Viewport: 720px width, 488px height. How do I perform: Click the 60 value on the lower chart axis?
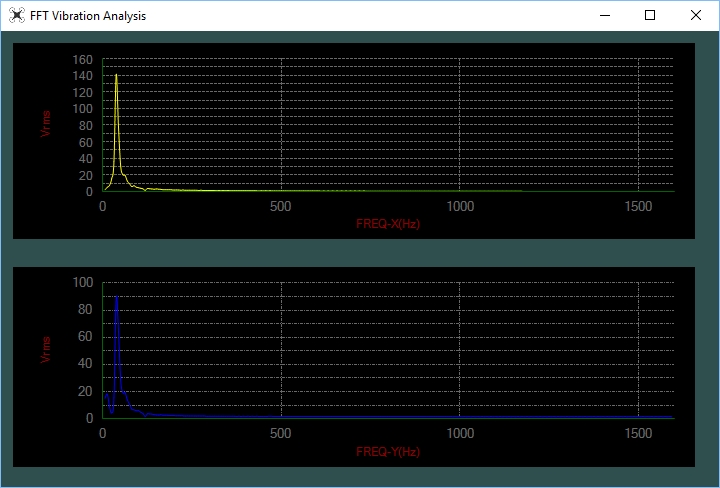(x=85, y=337)
